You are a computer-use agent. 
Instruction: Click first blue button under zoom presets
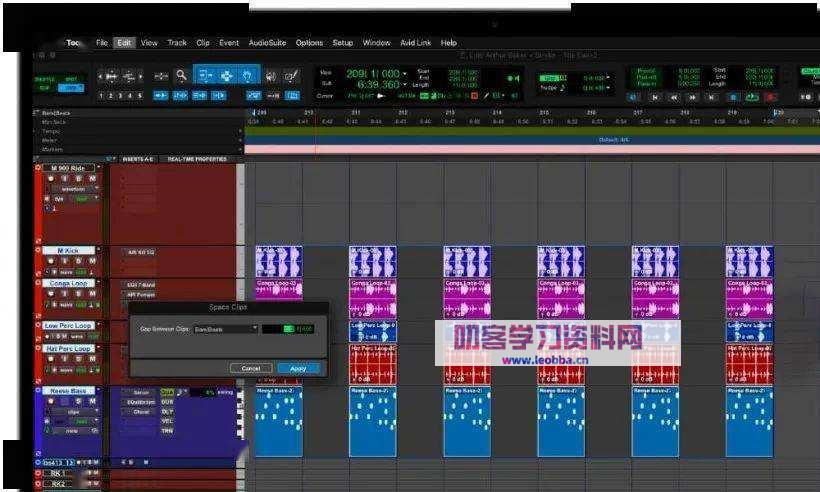[161, 96]
